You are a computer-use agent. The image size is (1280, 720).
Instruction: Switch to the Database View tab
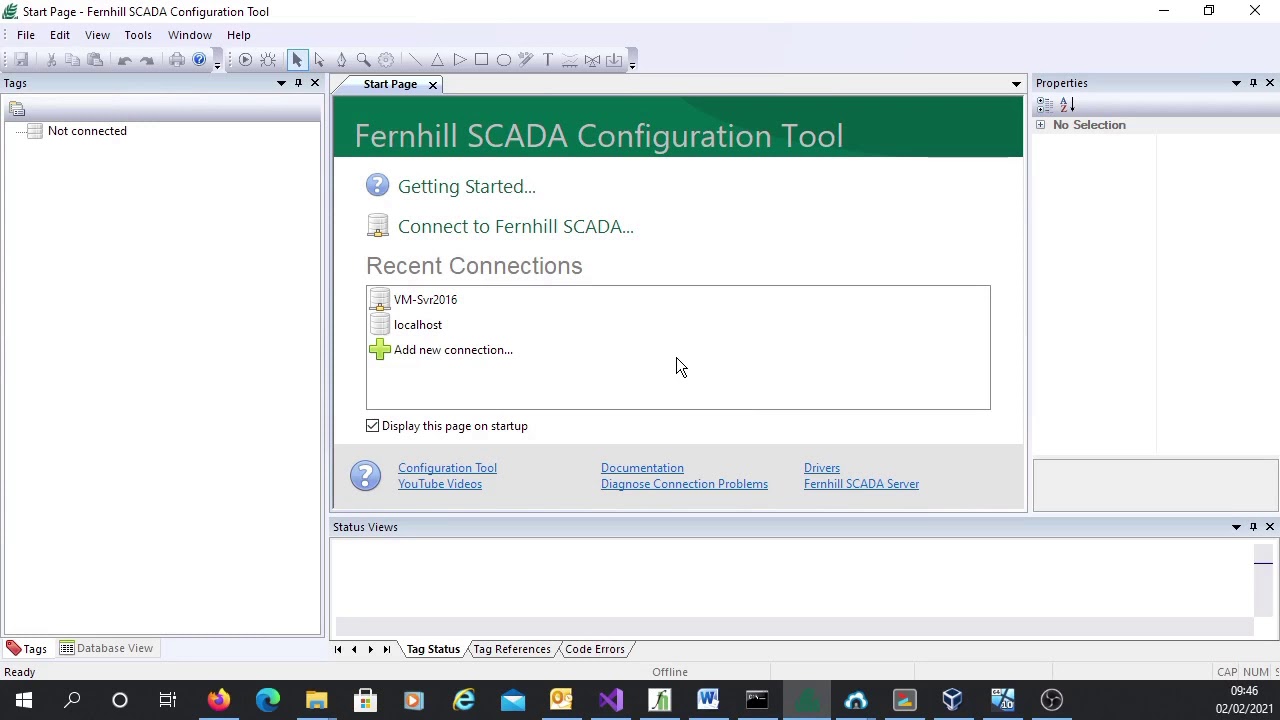107,648
